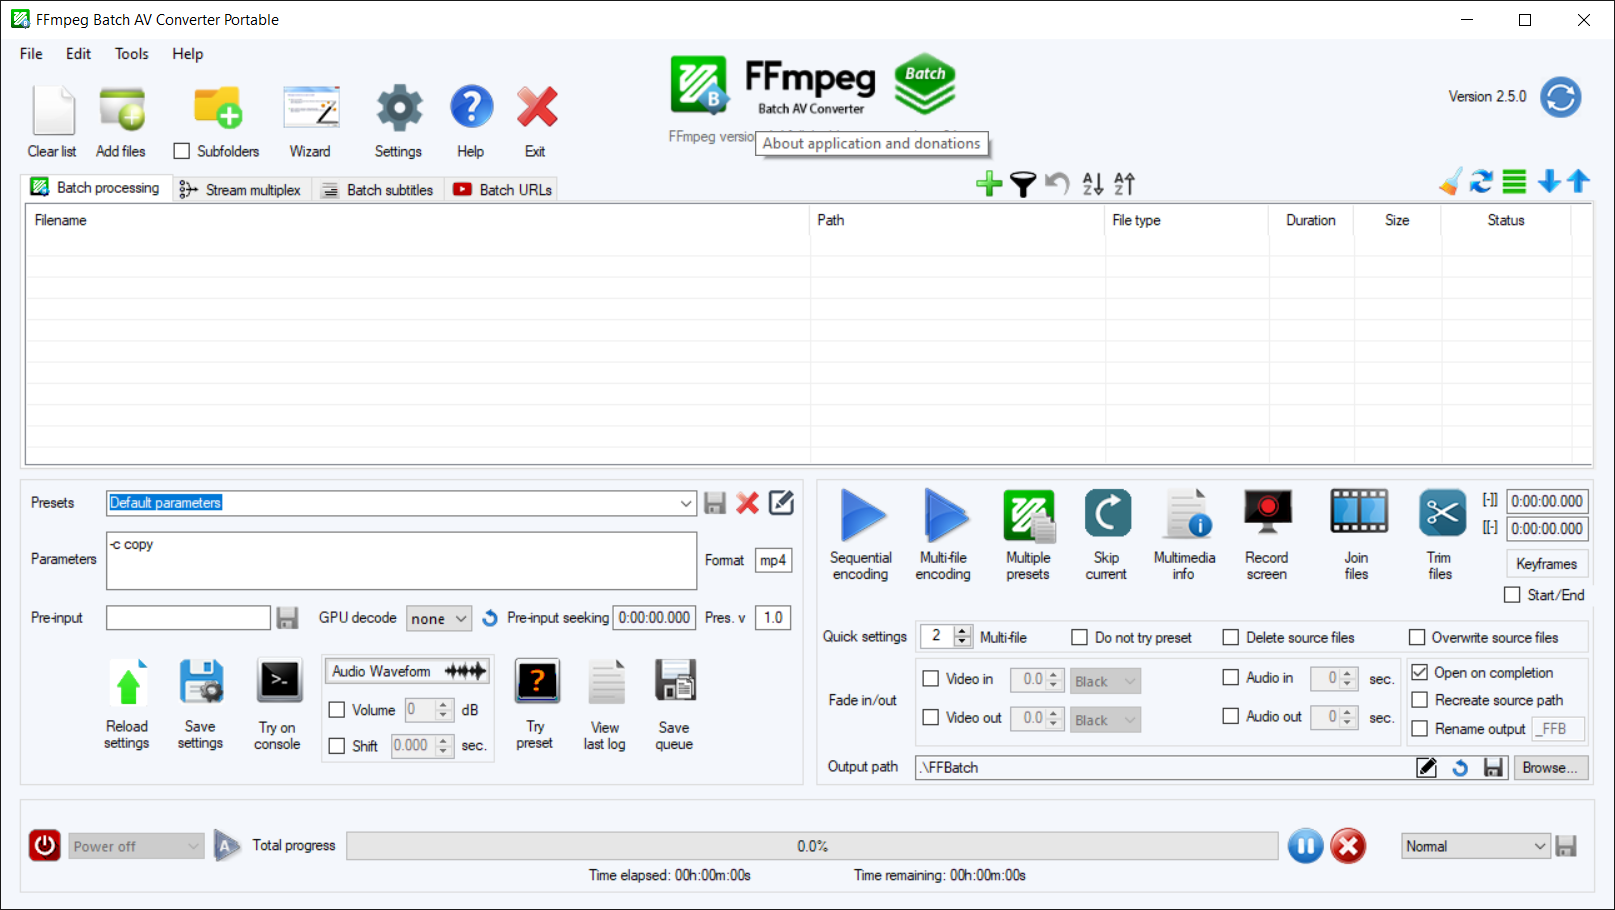Click Skip current
Image resolution: width=1615 pixels, height=910 pixels.
pos(1107,514)
